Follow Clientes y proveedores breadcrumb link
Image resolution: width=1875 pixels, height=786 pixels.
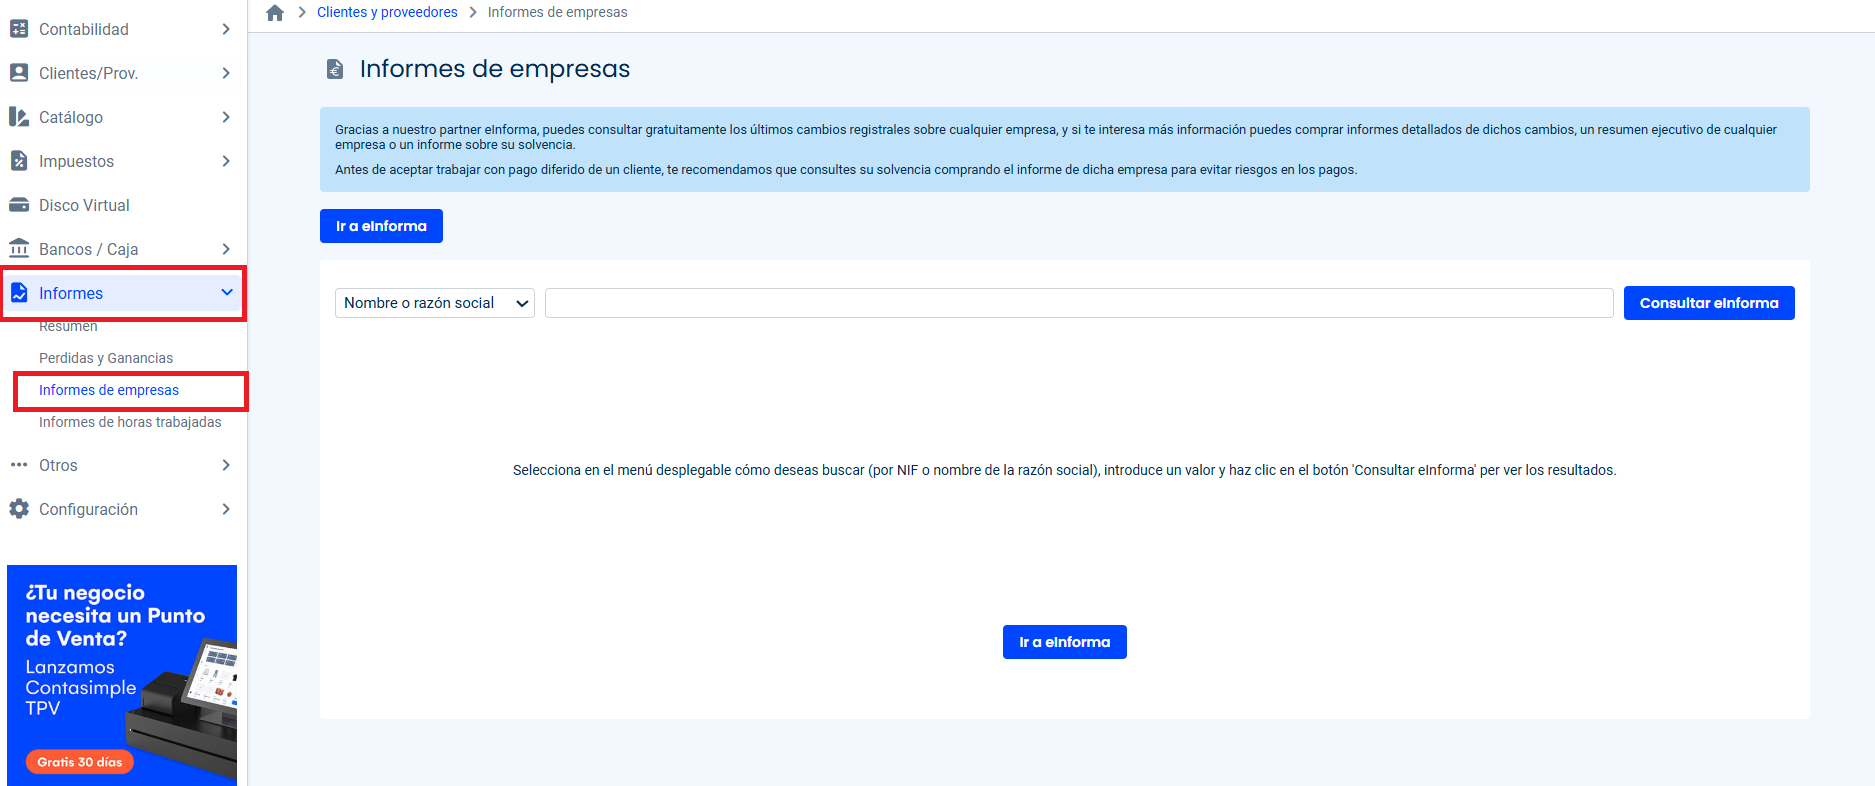[x=387, y=12]
